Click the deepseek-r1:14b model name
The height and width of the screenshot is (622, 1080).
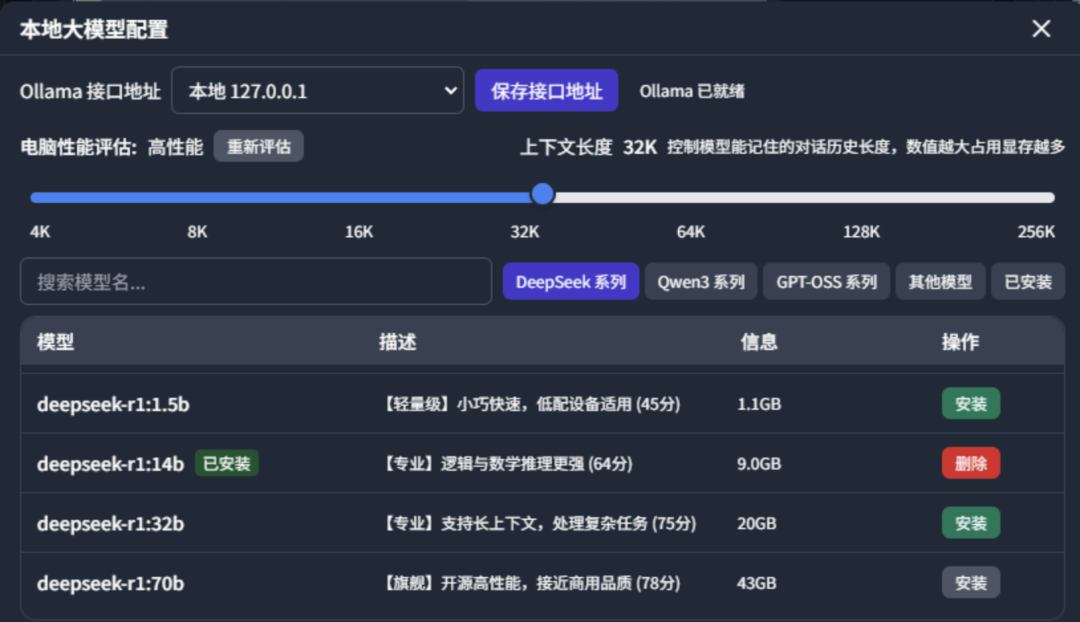click(110, 464)
